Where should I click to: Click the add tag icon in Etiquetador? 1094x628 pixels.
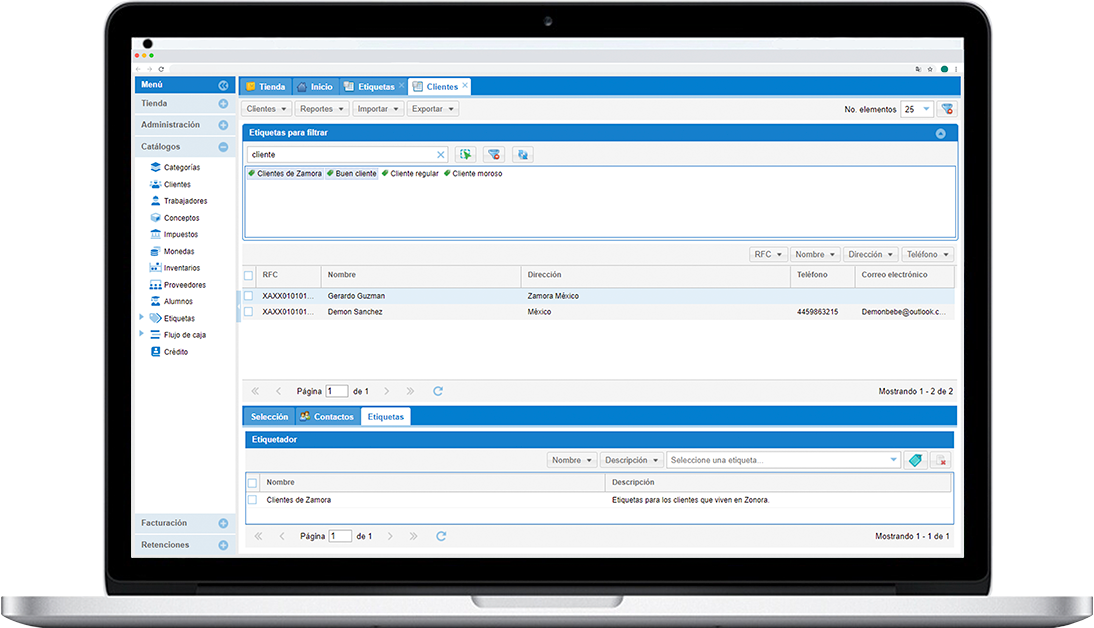click(x=914, y=460)
